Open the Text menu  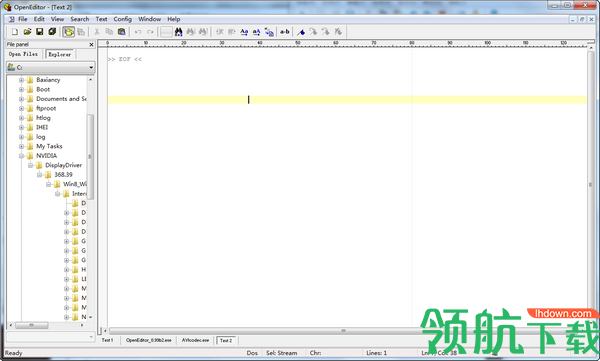click(x=101, y=19)
